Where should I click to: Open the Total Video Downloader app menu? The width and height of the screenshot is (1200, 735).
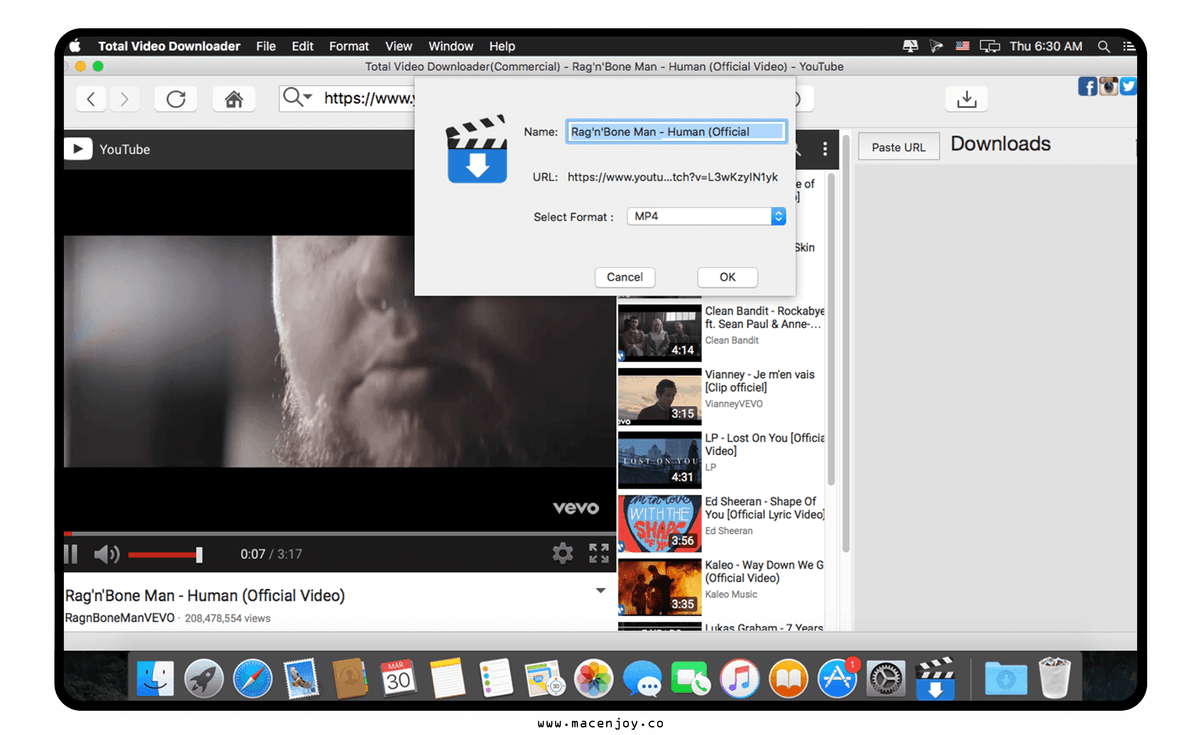[x=169, y=46]
